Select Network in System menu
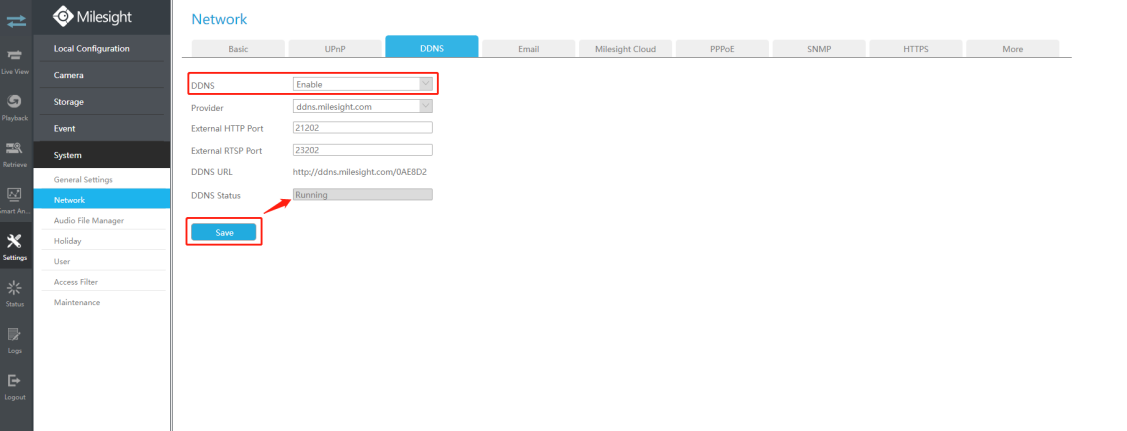Image resolution: width=1127 pixels, height=431 pixels. (102, 200)
